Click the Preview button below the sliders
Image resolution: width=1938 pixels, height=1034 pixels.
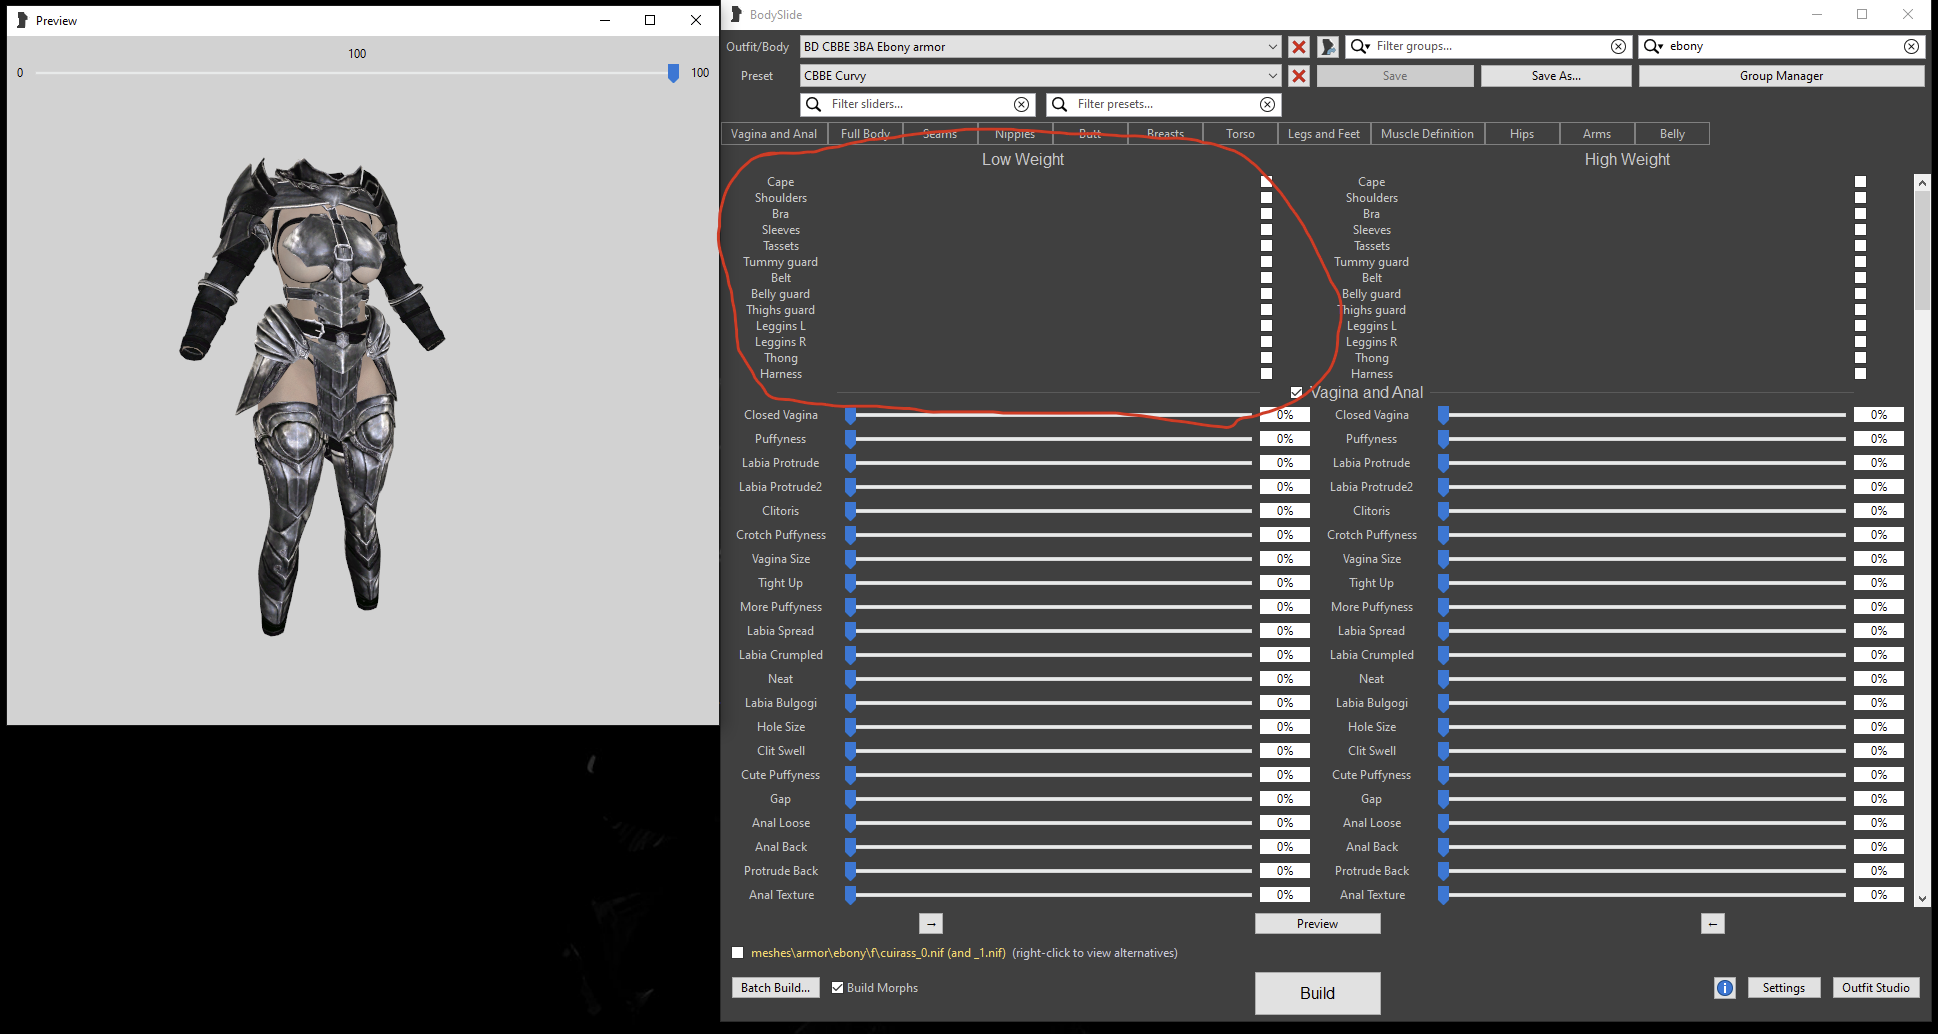pos(1317,924)
